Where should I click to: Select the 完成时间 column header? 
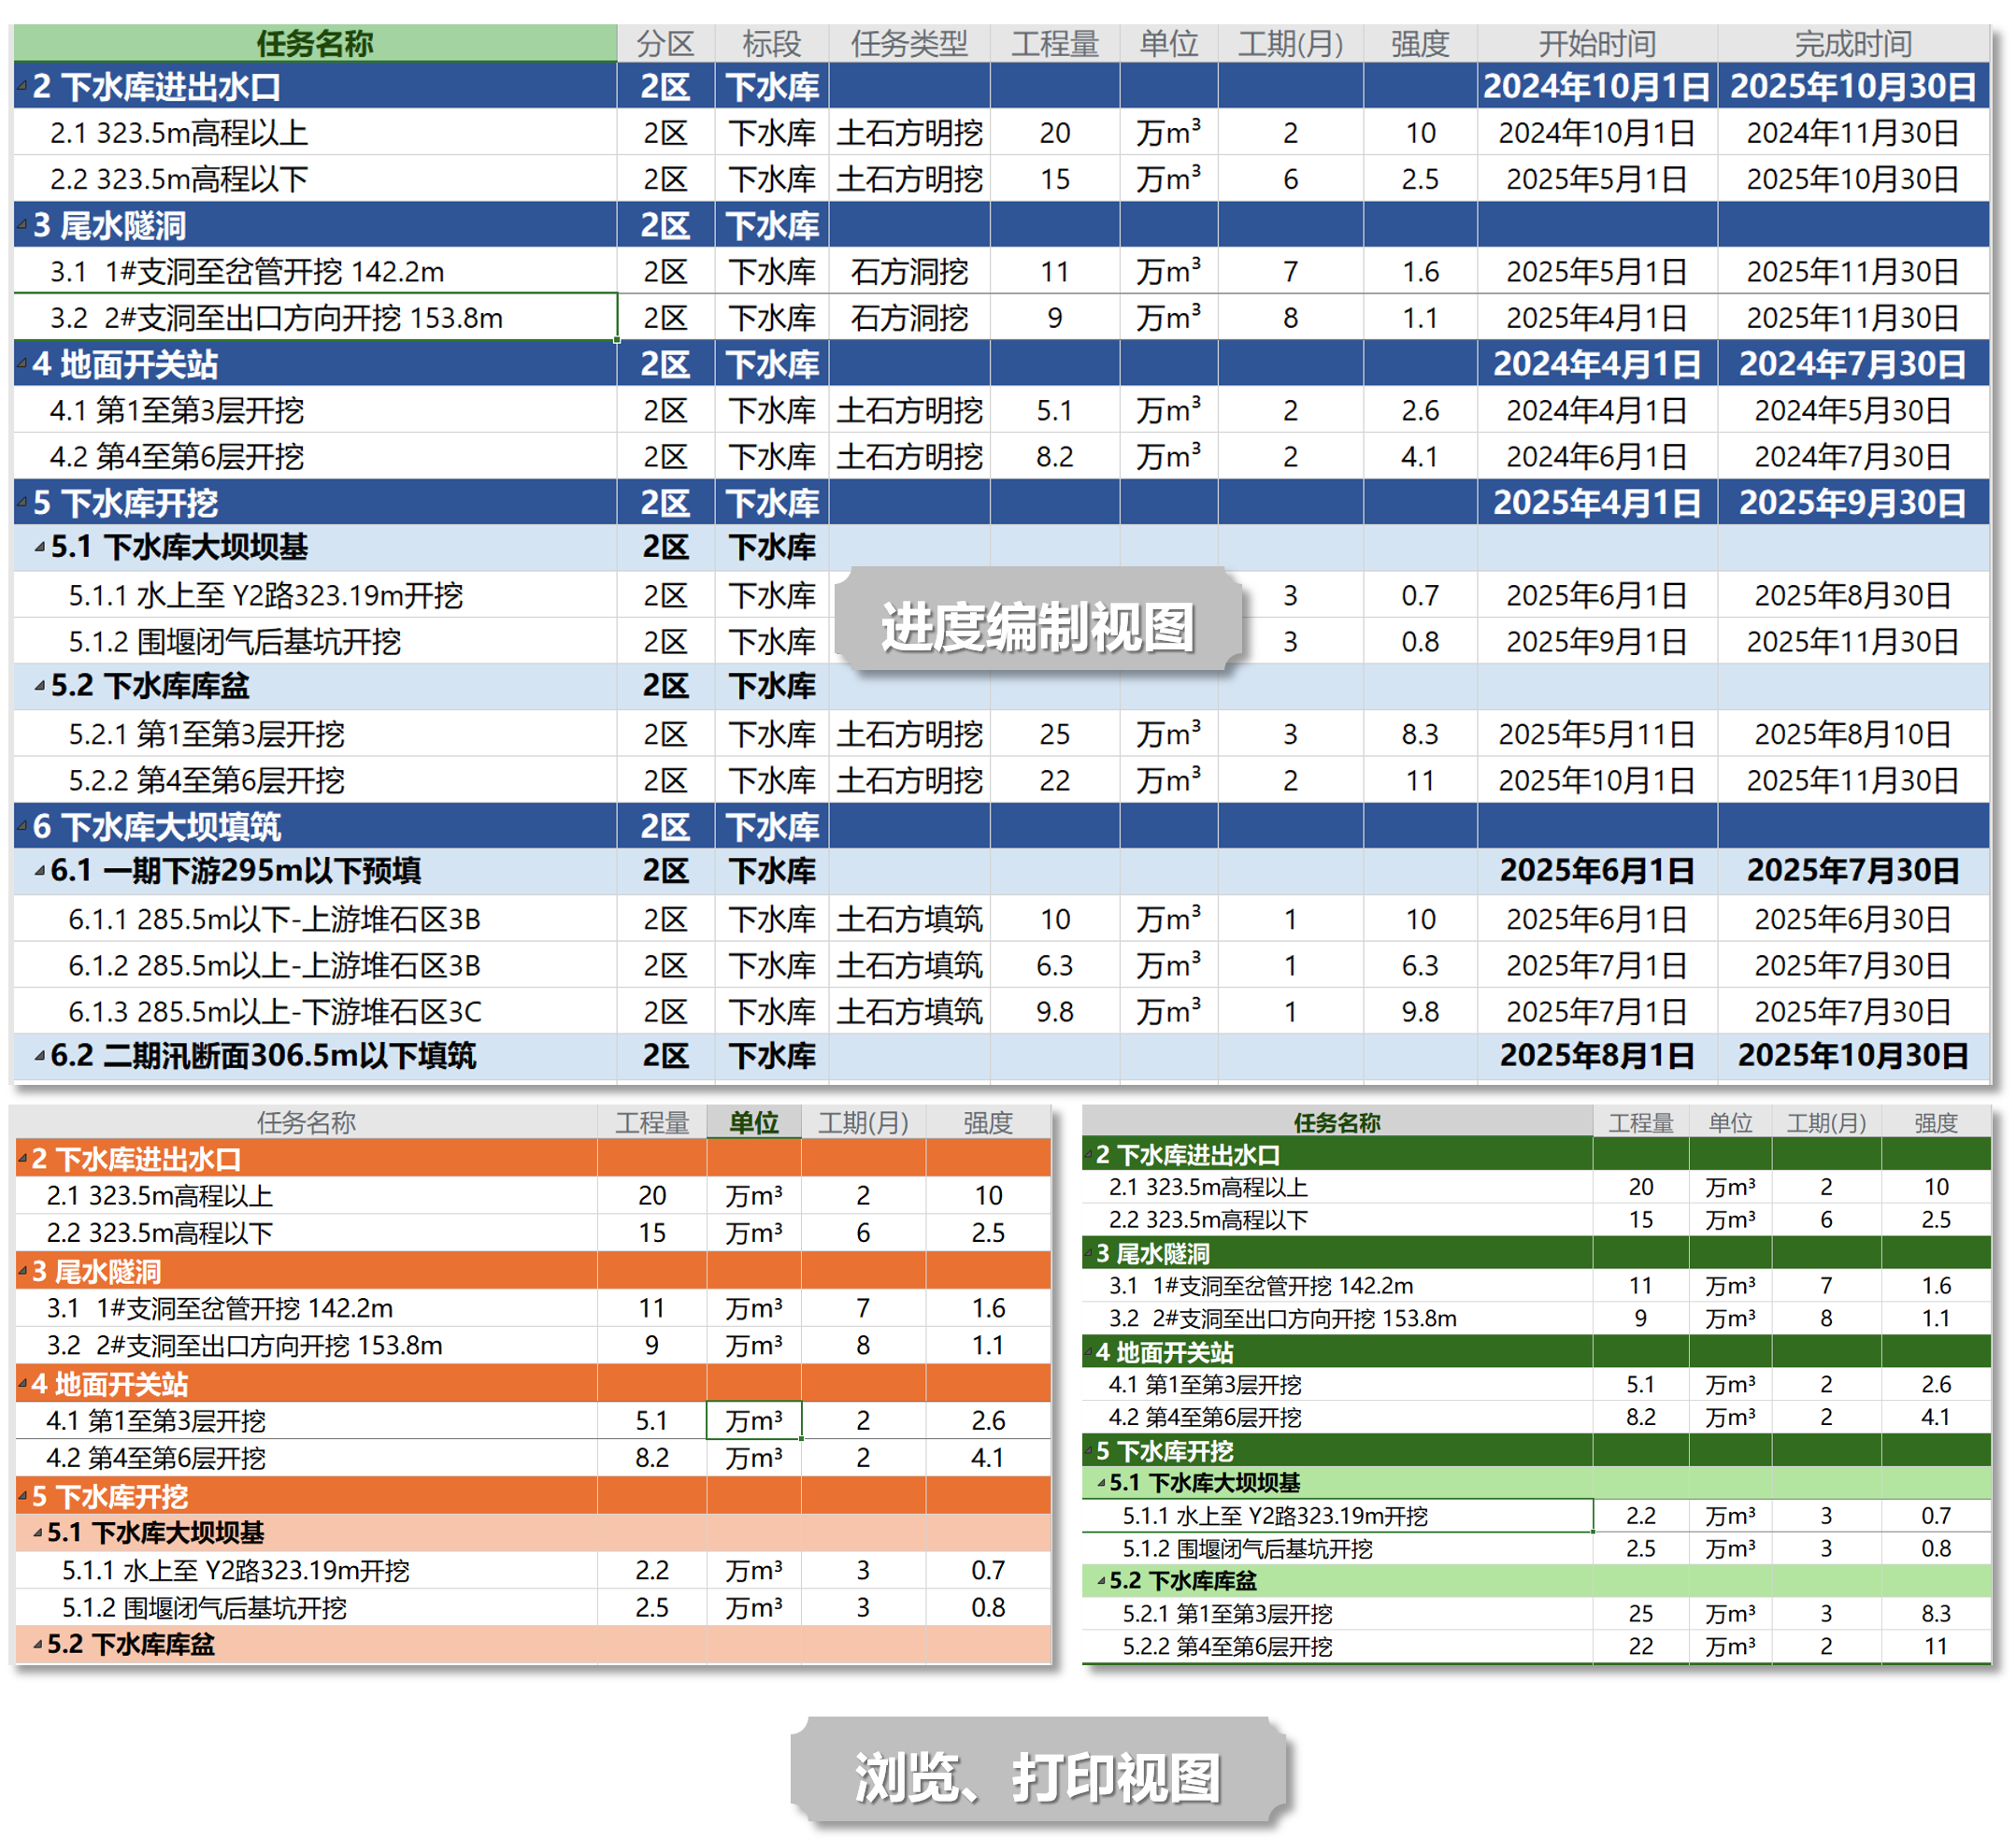tap(1853, 43)
